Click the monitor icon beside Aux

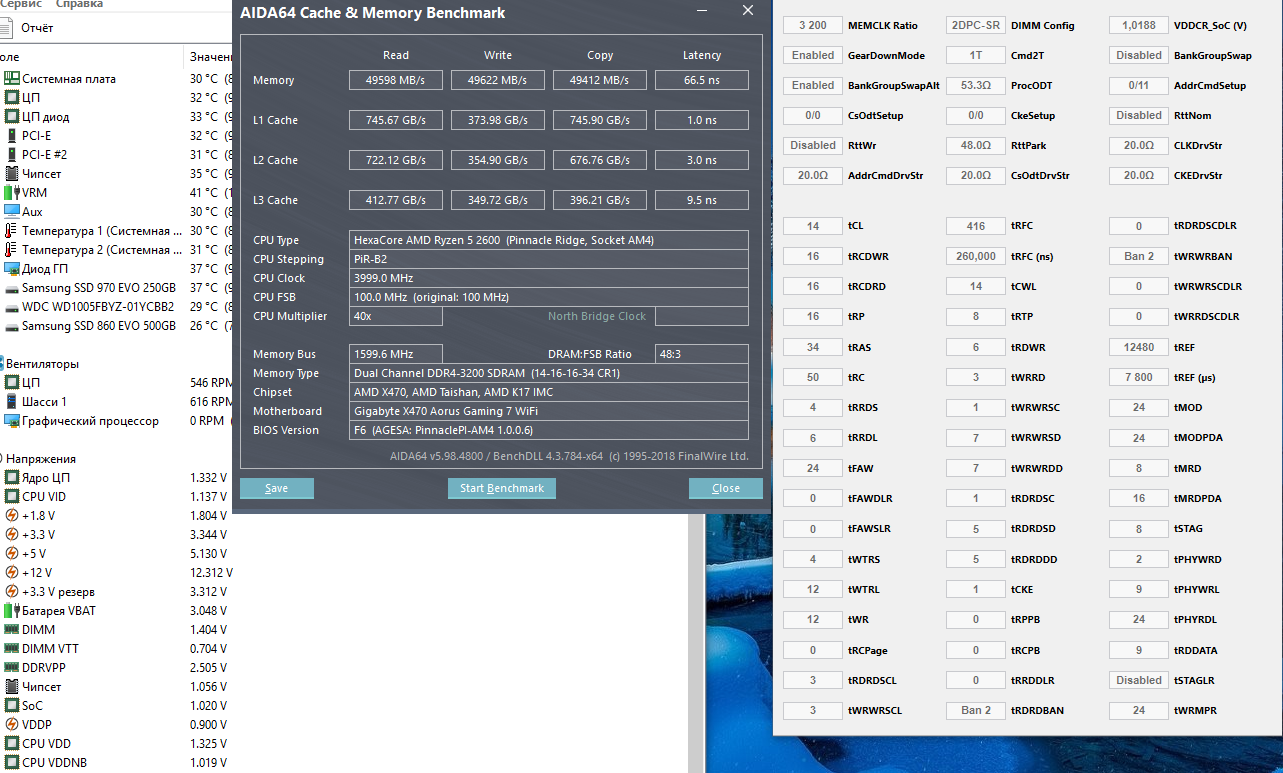point(12,212)
